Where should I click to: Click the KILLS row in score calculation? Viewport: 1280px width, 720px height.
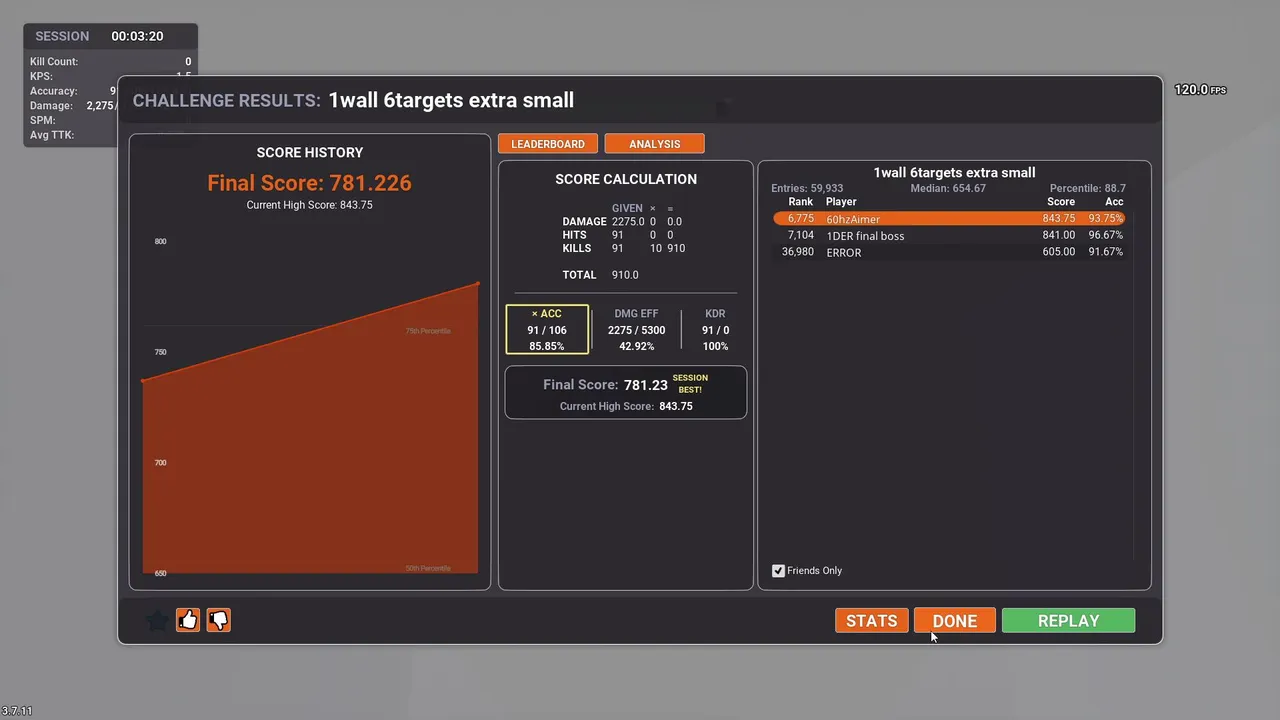click(624, 248)
